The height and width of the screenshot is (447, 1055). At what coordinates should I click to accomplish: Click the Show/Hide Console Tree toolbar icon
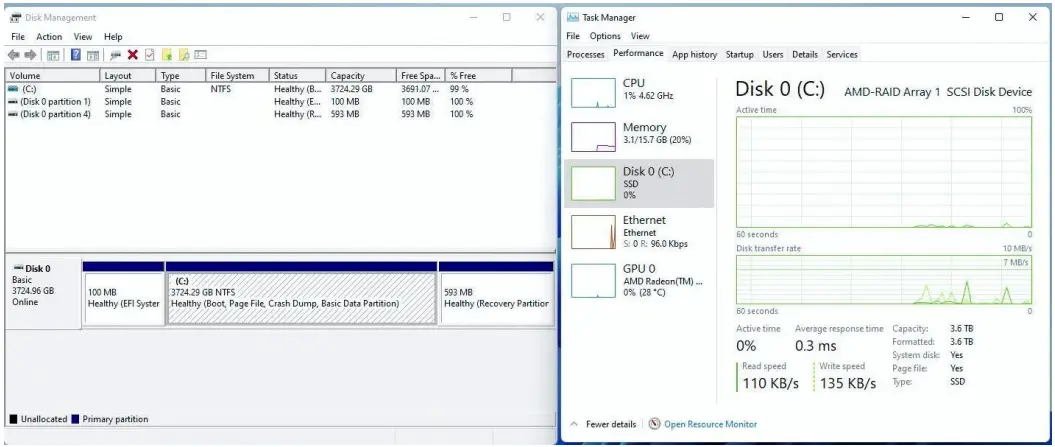[52, 55]
